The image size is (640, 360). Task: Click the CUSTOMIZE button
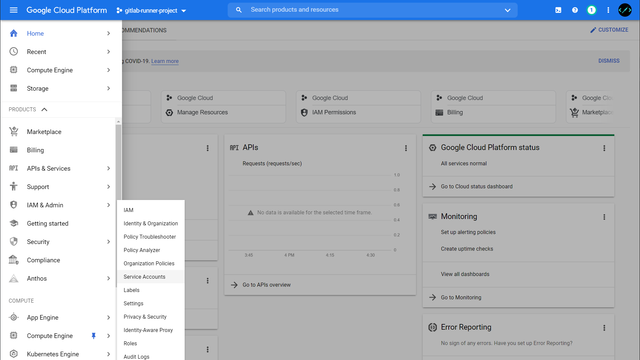tap(609, 30)
